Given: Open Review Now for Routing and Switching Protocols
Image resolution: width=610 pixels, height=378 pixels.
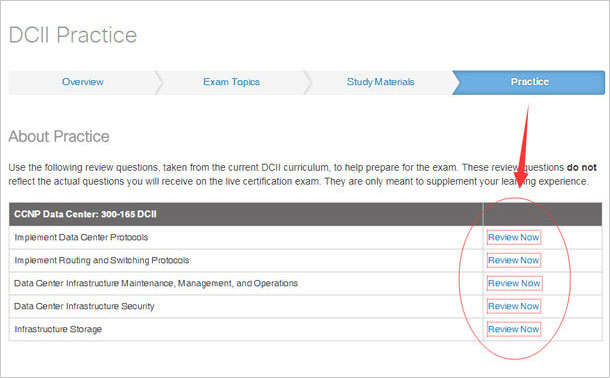Looking at the screenshot, I should pos(514,260).
